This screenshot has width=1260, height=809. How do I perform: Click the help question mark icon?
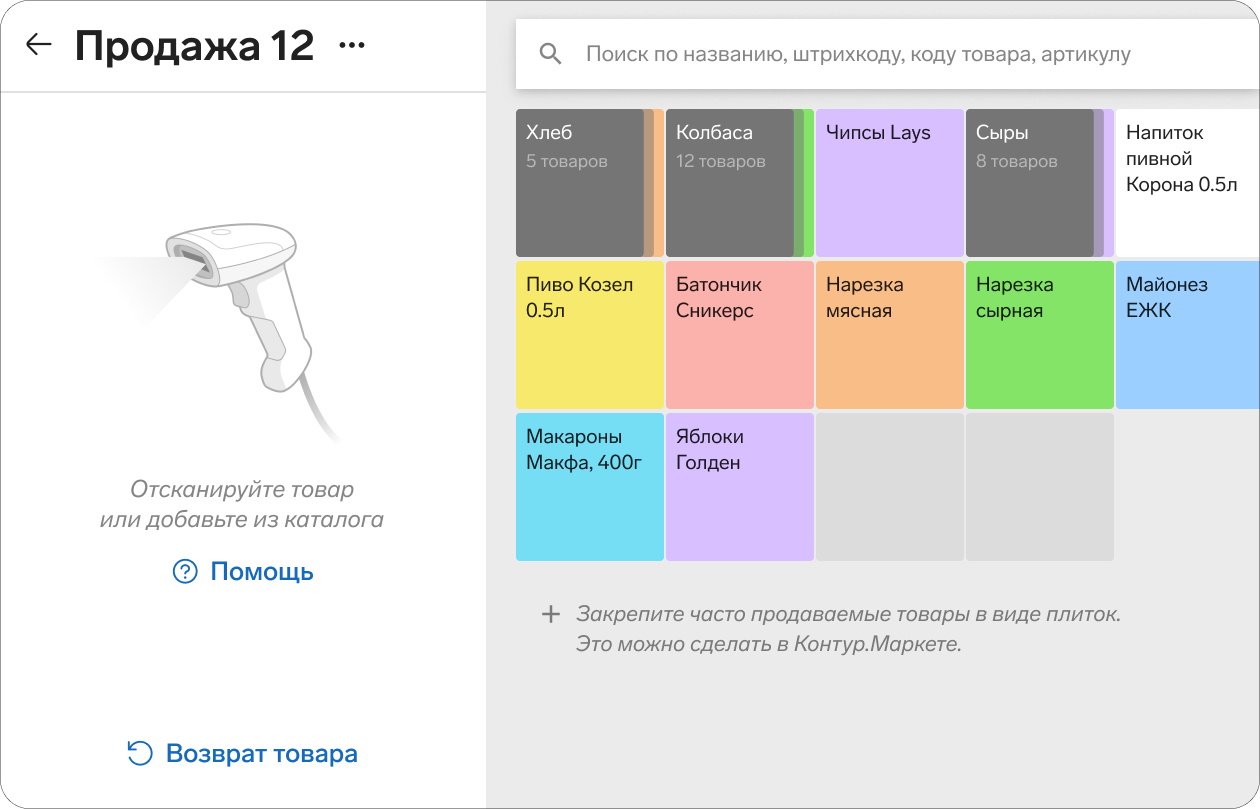(185, 572)
